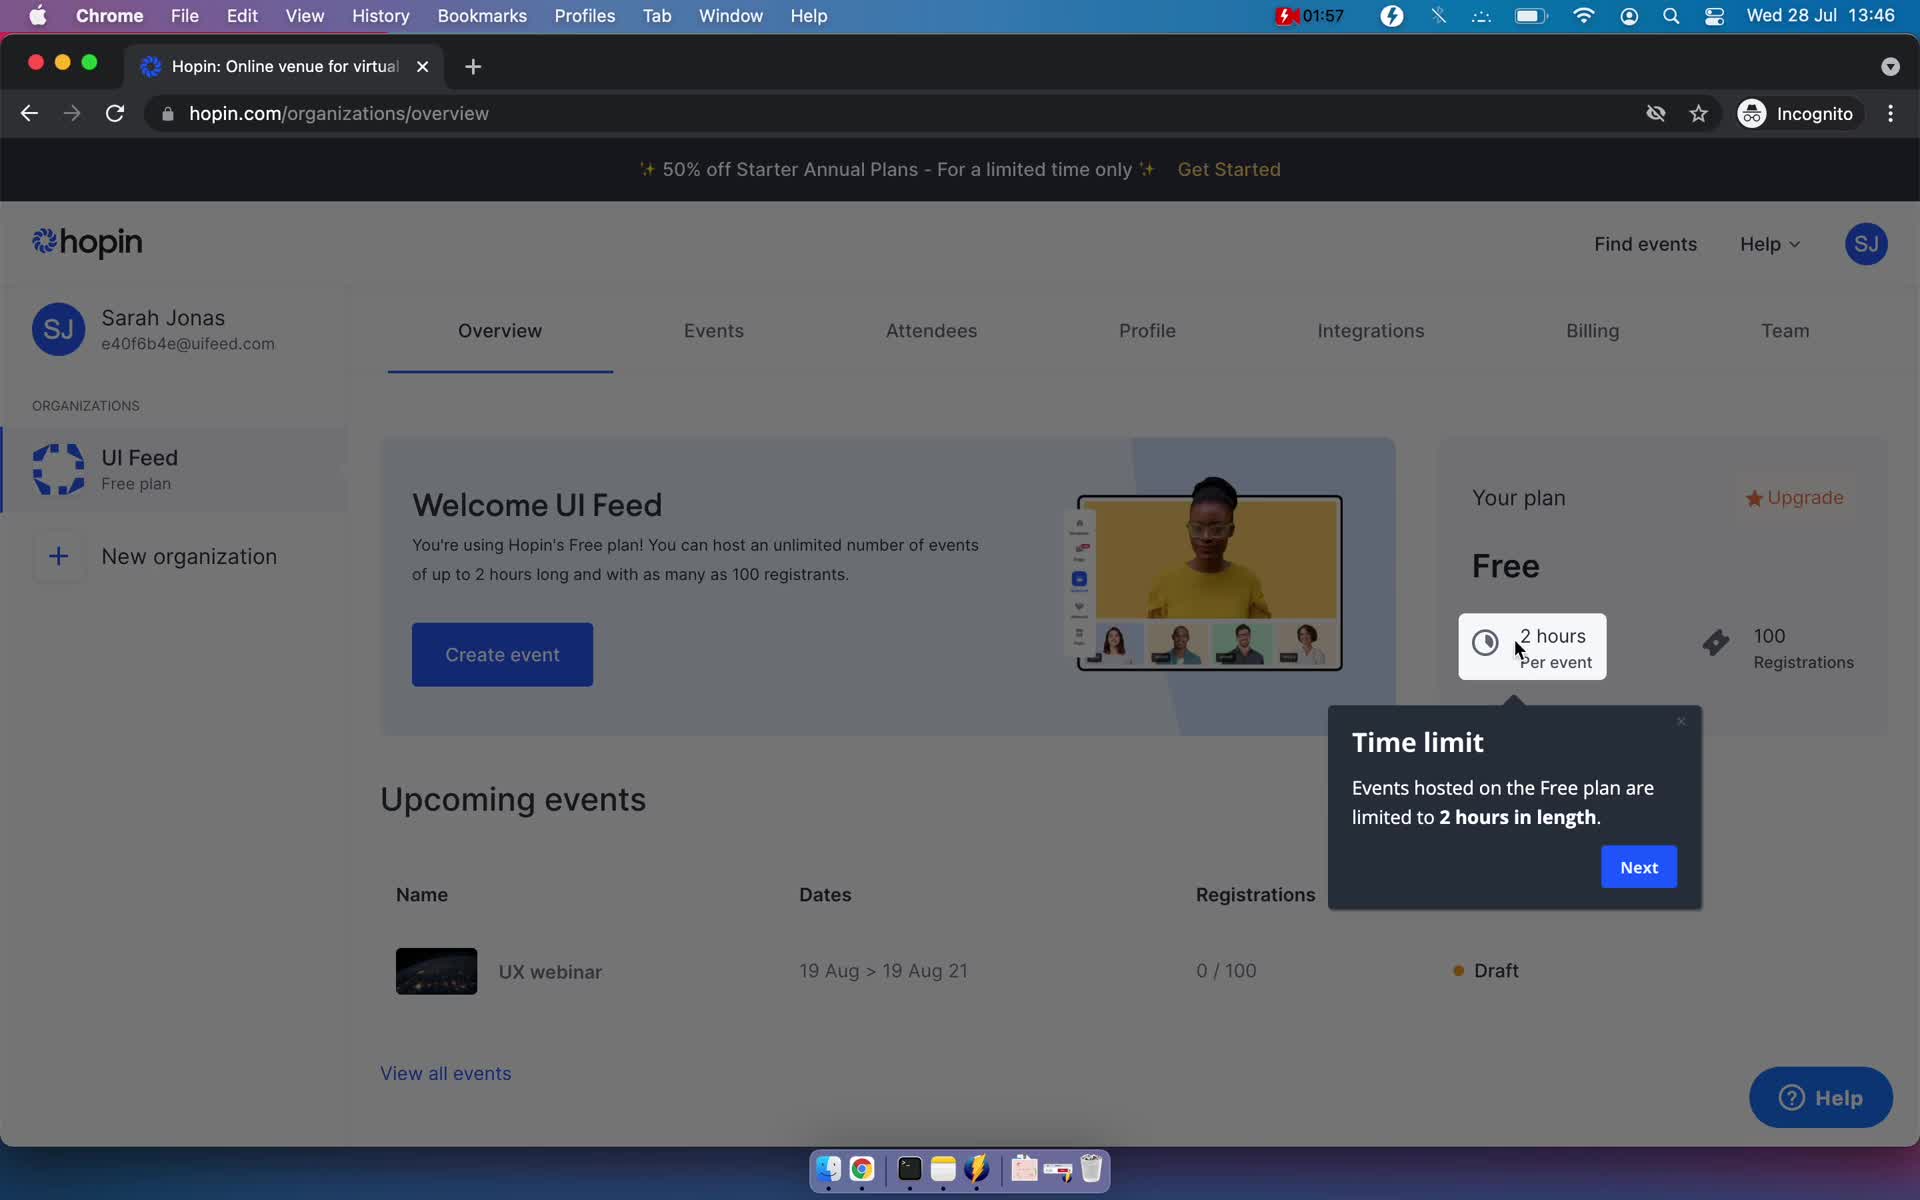Click the ticket icon for Registrations
Image resolution: width=1920 pixels, height=1200 pixels.
click(1716, 643)
